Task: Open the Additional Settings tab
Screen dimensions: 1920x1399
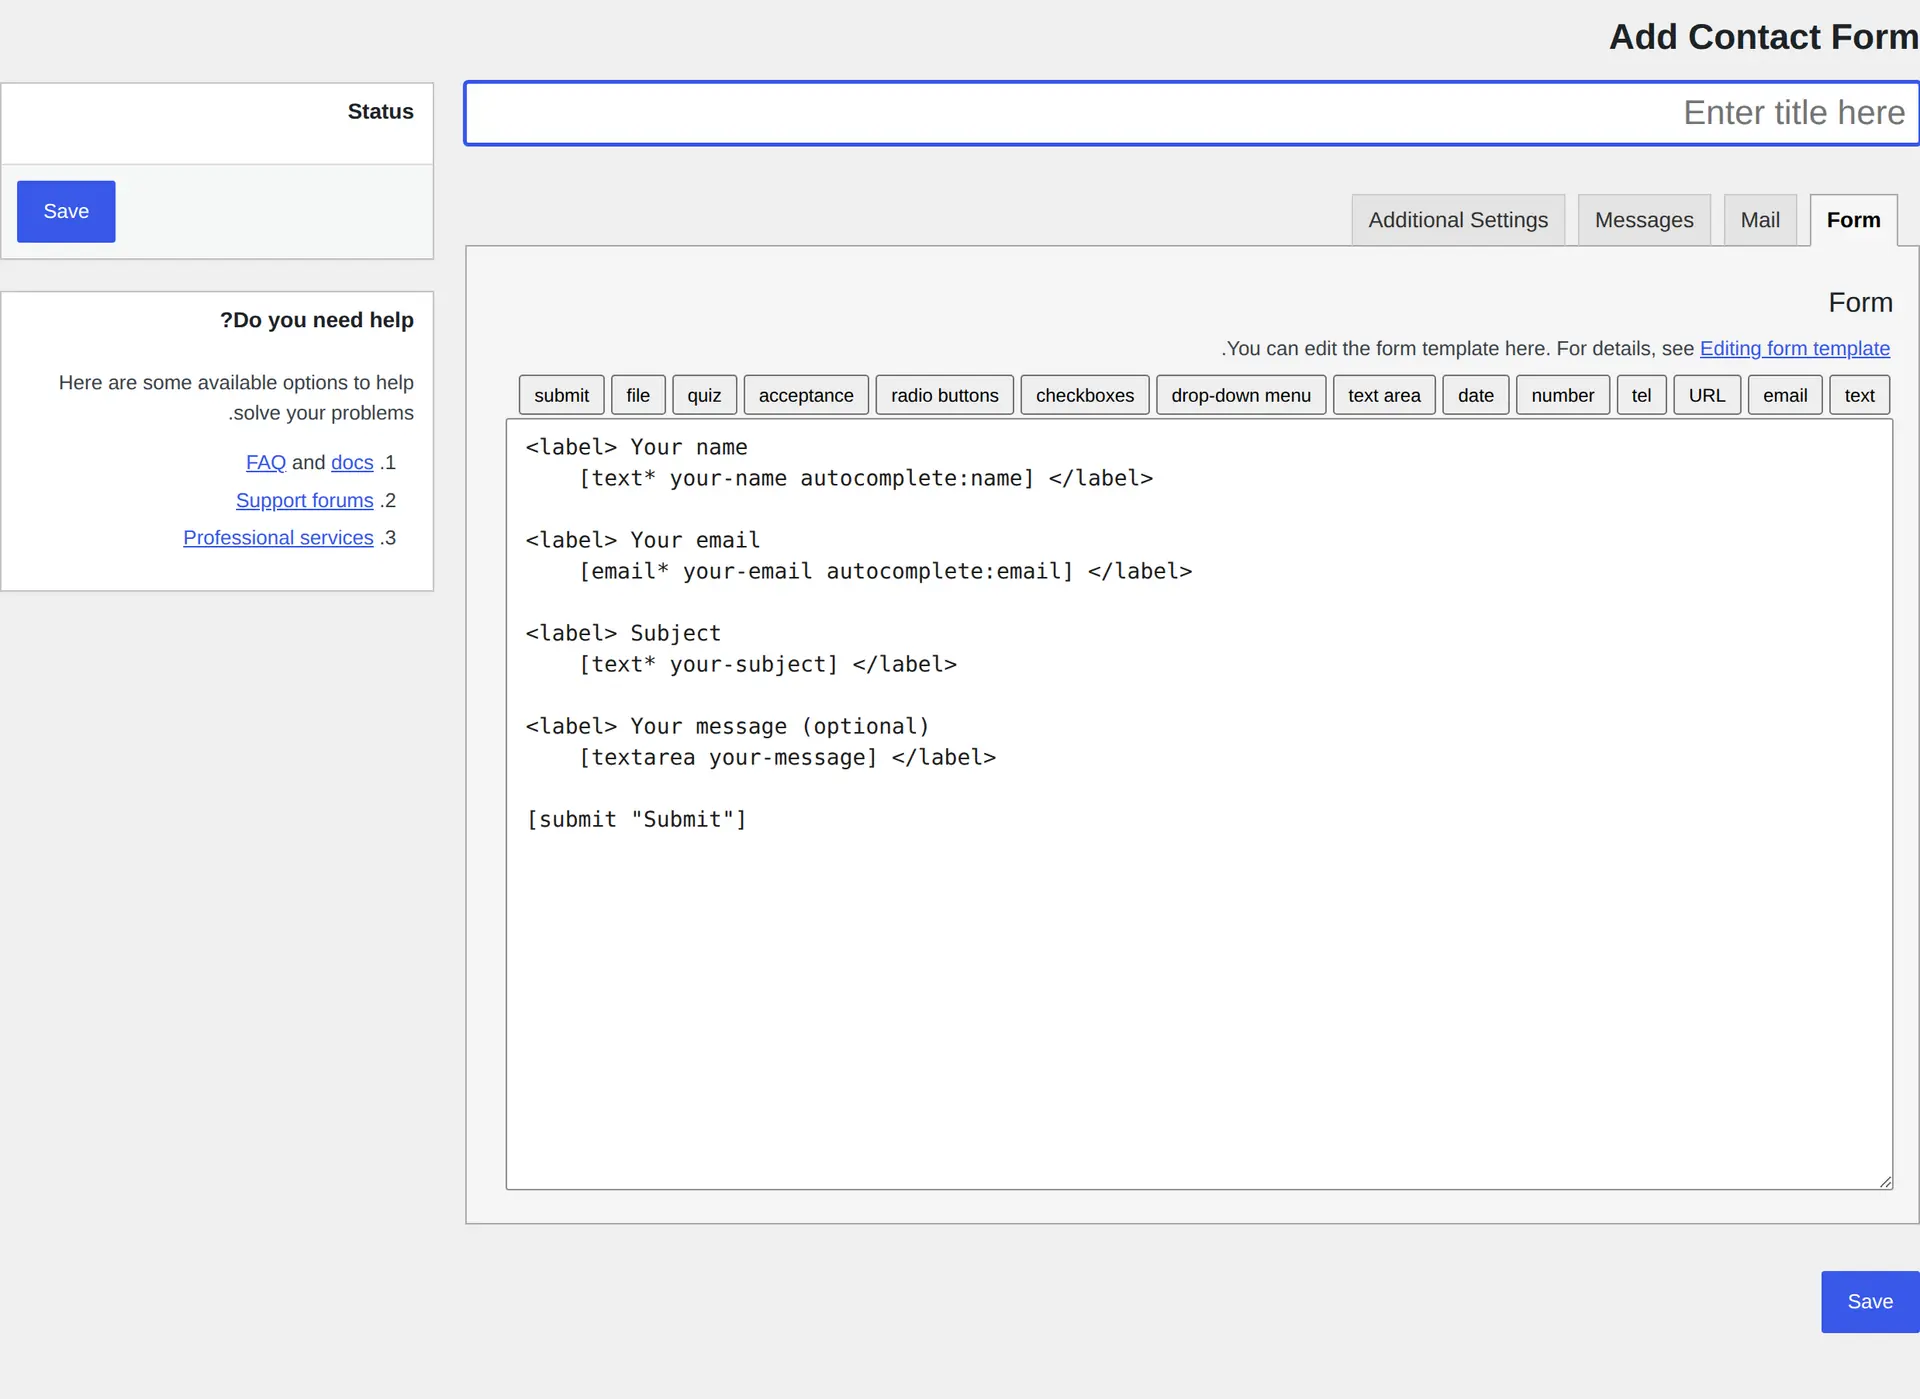Action: pyautogui.click(x=1458, y=220)
